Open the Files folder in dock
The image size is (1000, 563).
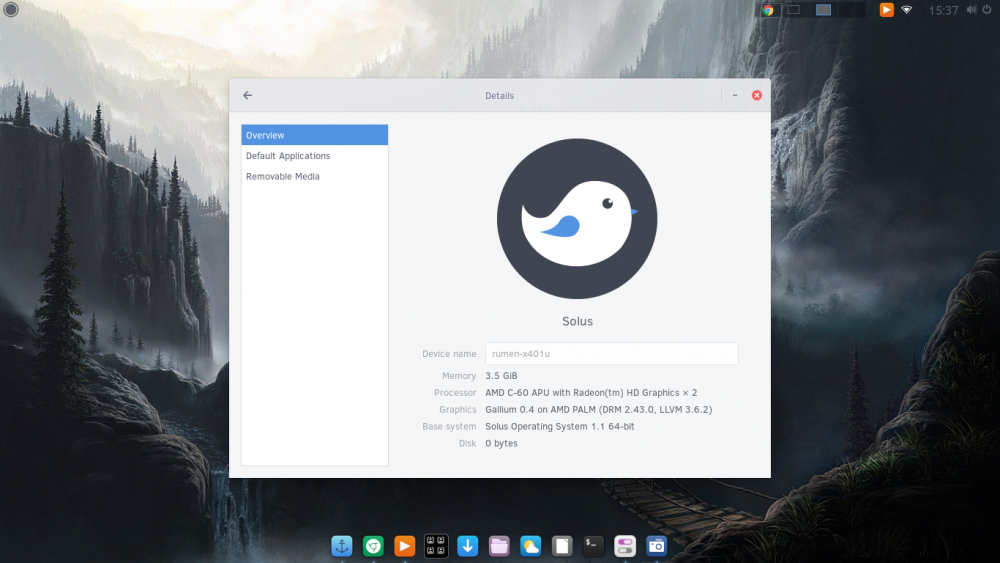coord(499,546)
